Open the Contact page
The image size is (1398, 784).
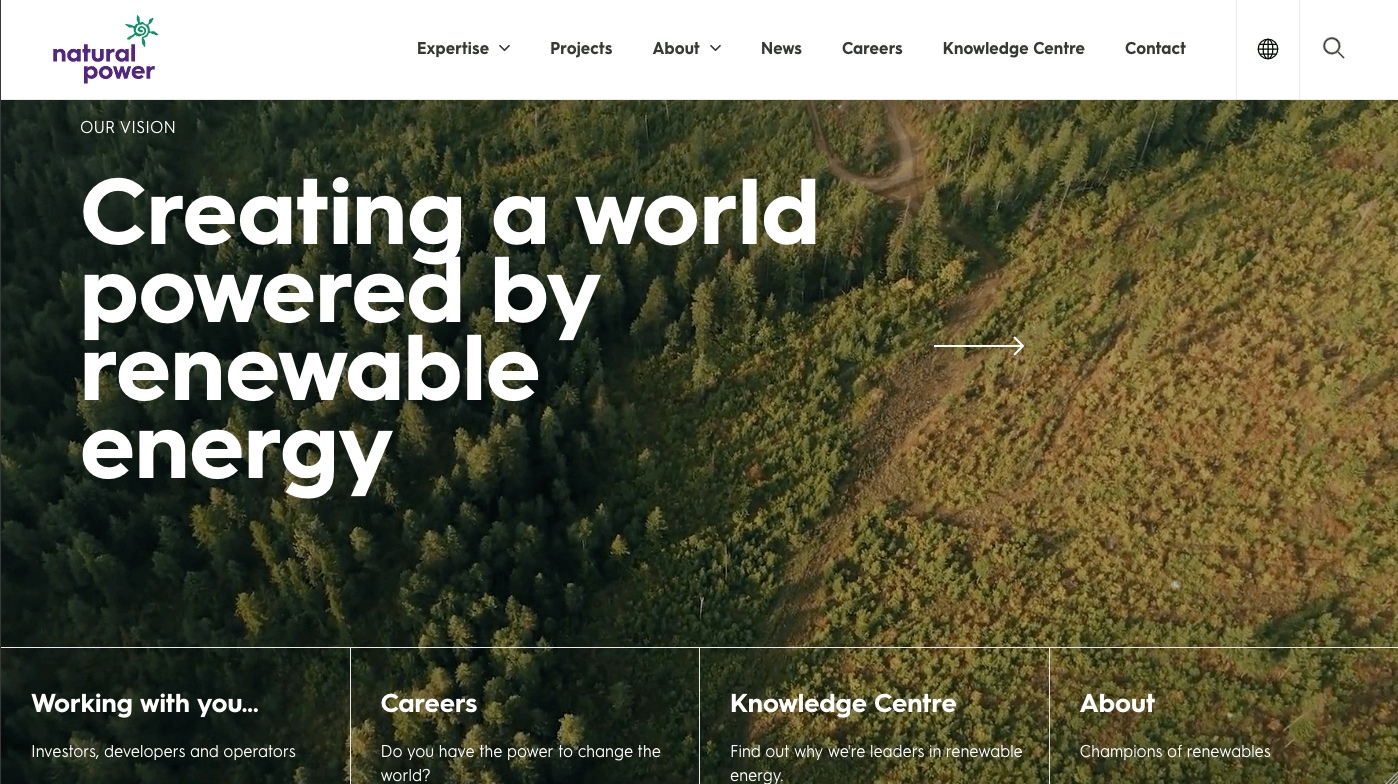[1155, 48]
